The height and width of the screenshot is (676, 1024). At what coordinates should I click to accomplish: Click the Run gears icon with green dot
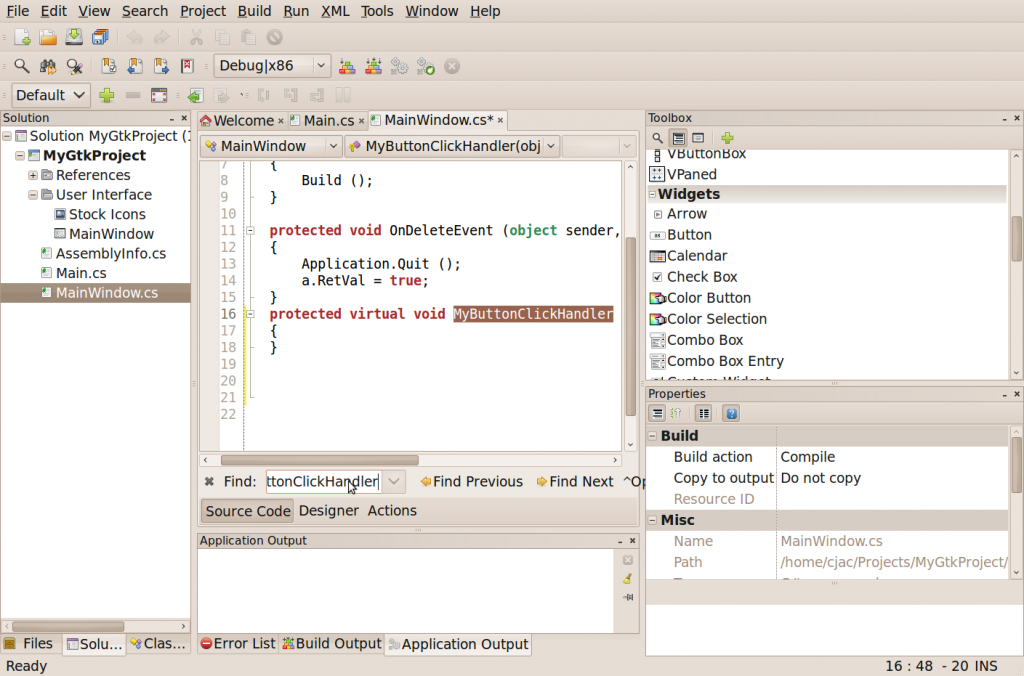[x=426, y=66]
